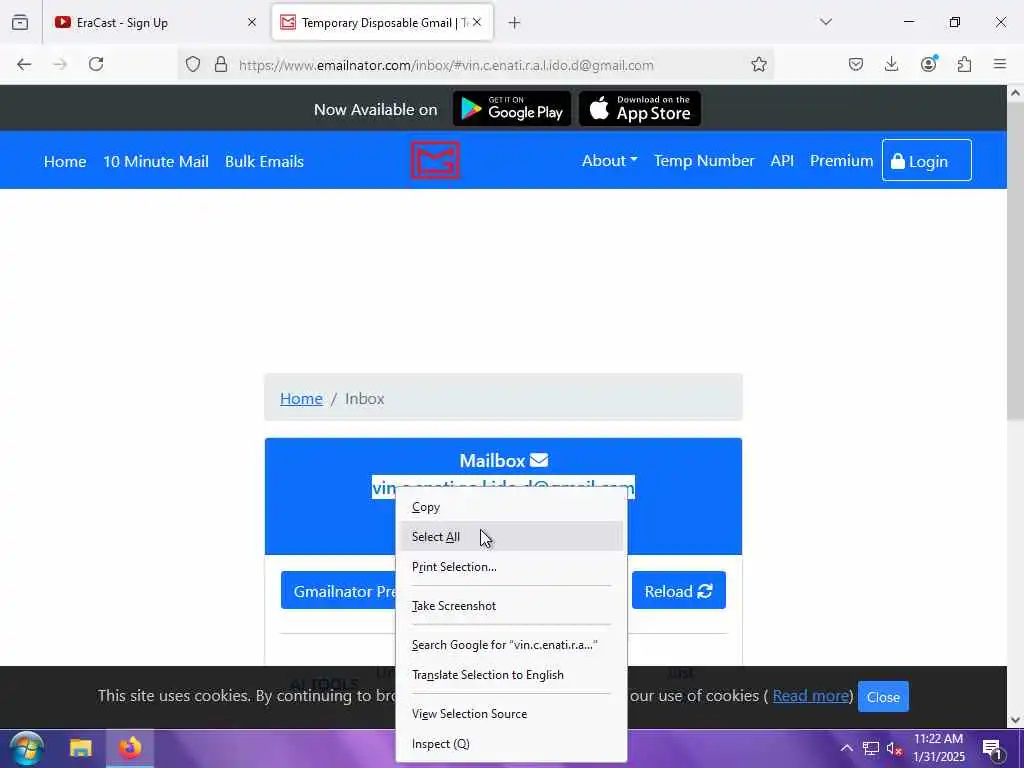
Task: Go to Premium page
Action: click(x=841, y=161)
